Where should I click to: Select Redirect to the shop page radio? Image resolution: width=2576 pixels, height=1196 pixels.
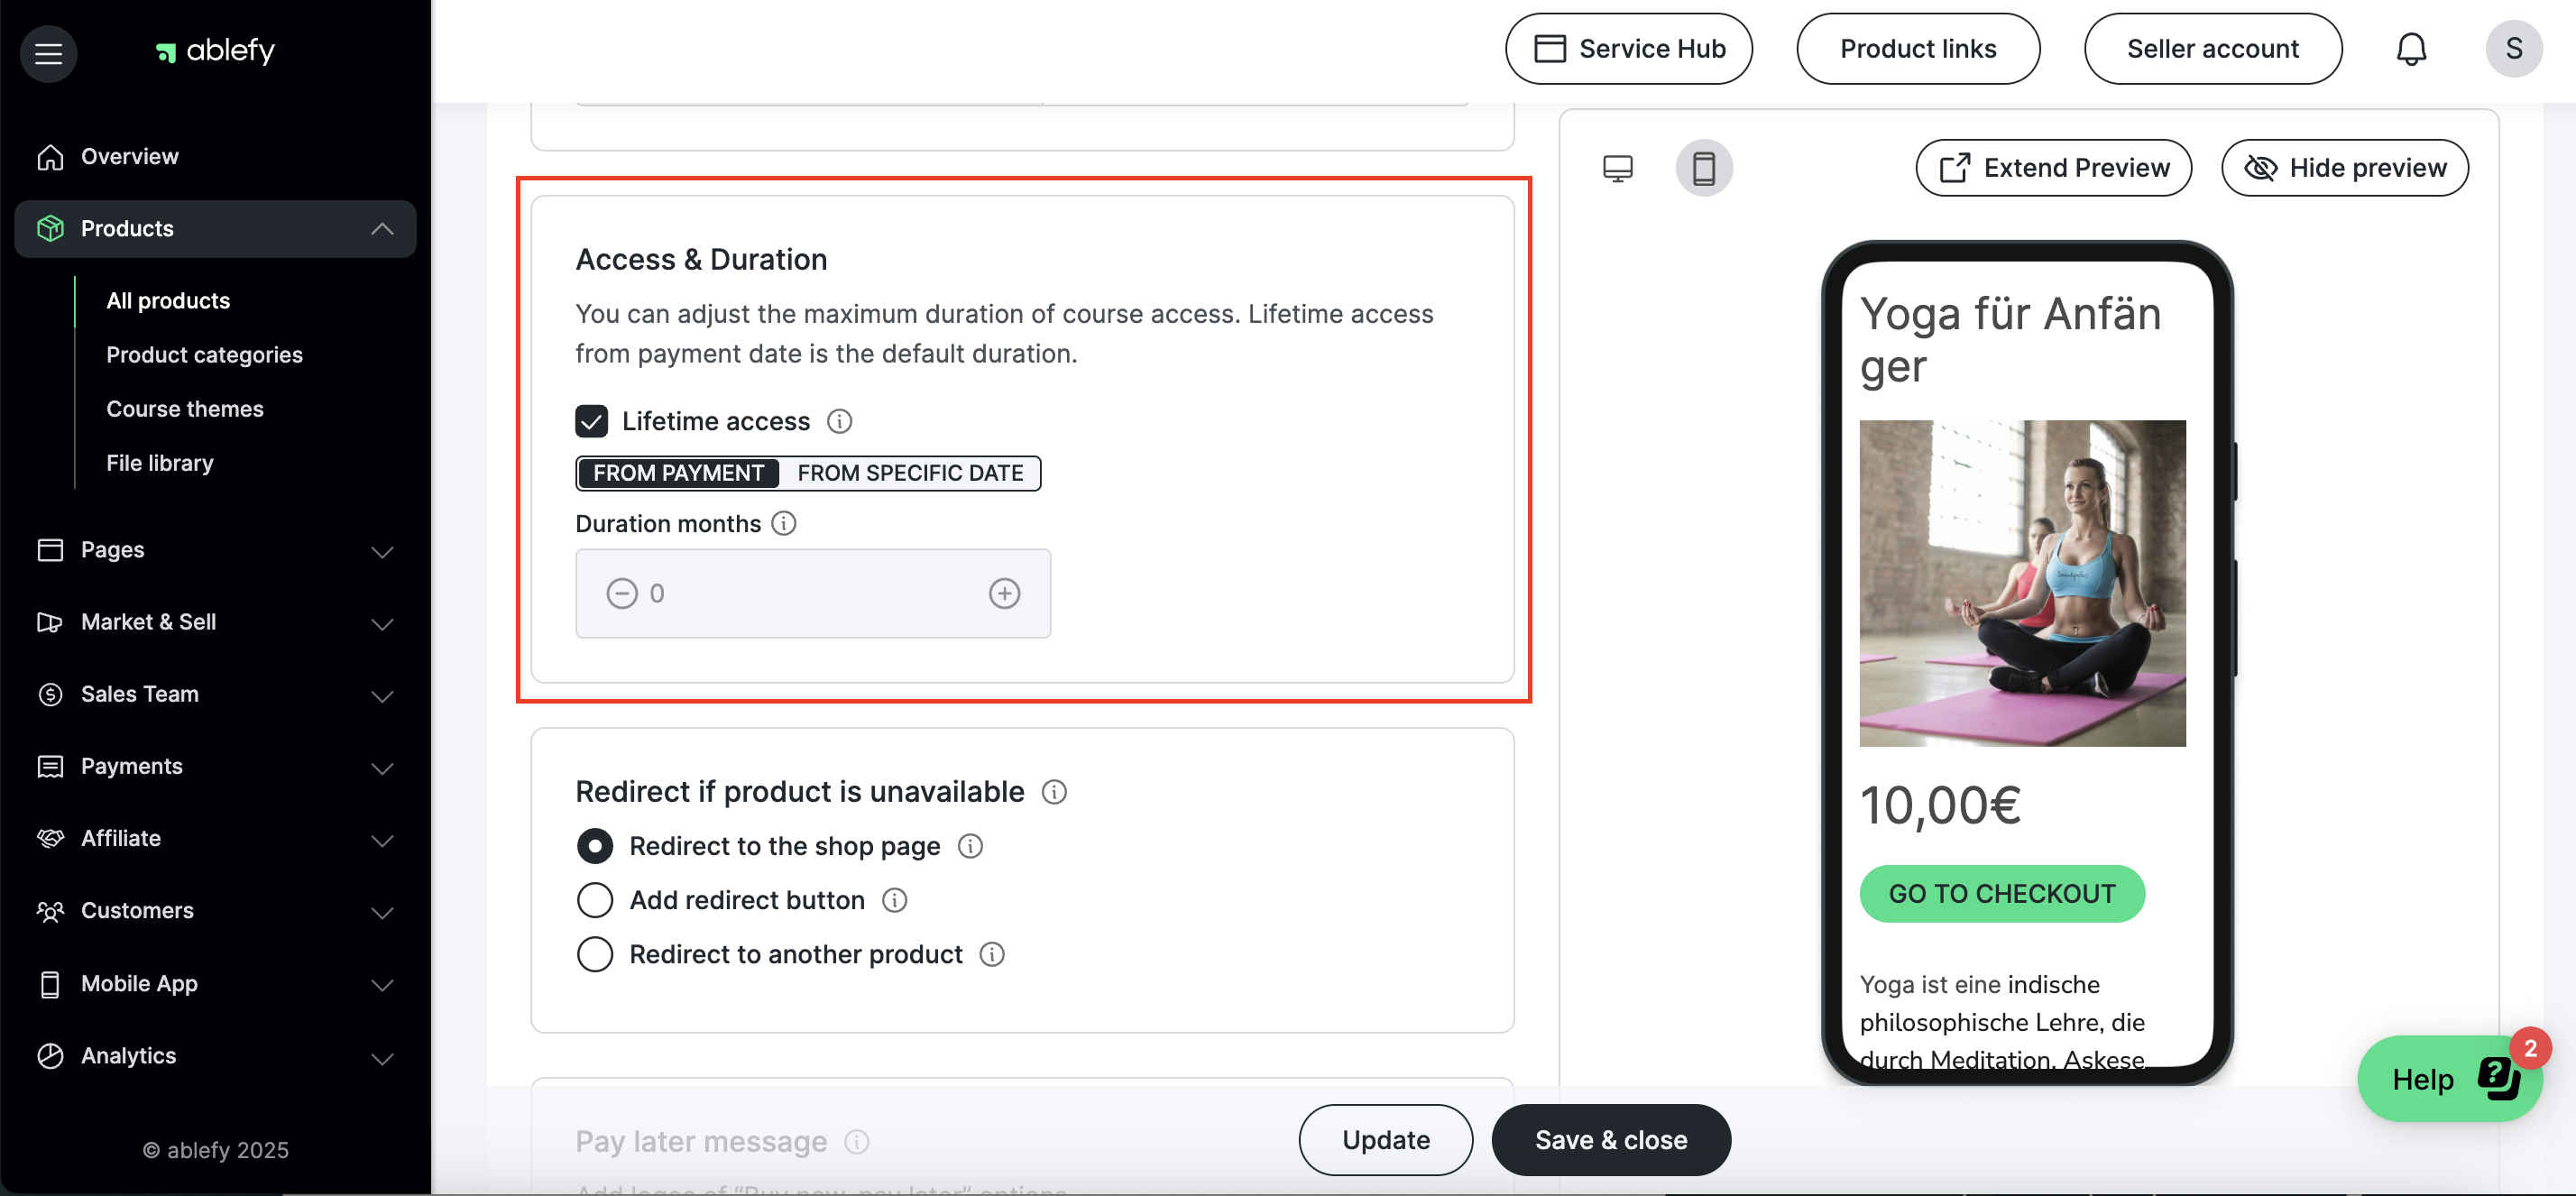(x=595, y=847)
